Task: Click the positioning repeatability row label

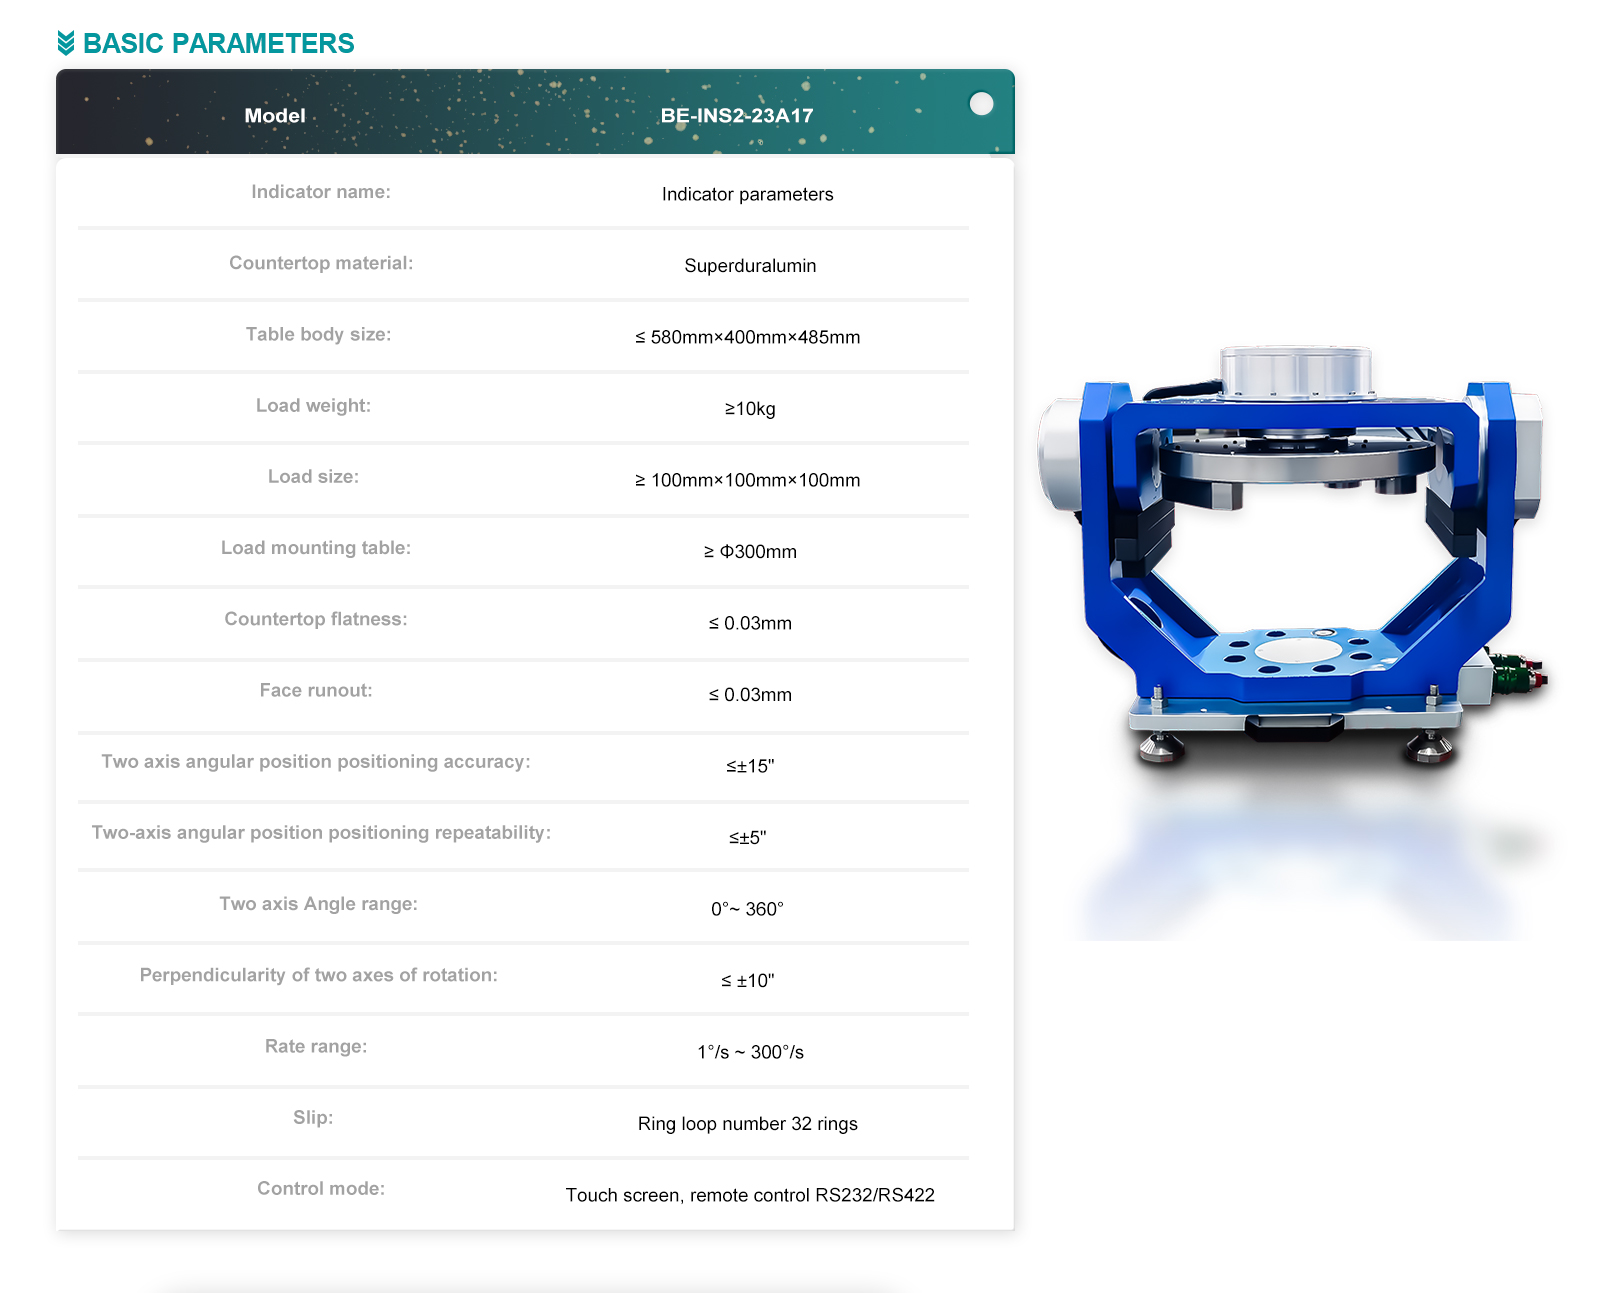Action: (x=321, y=833)
